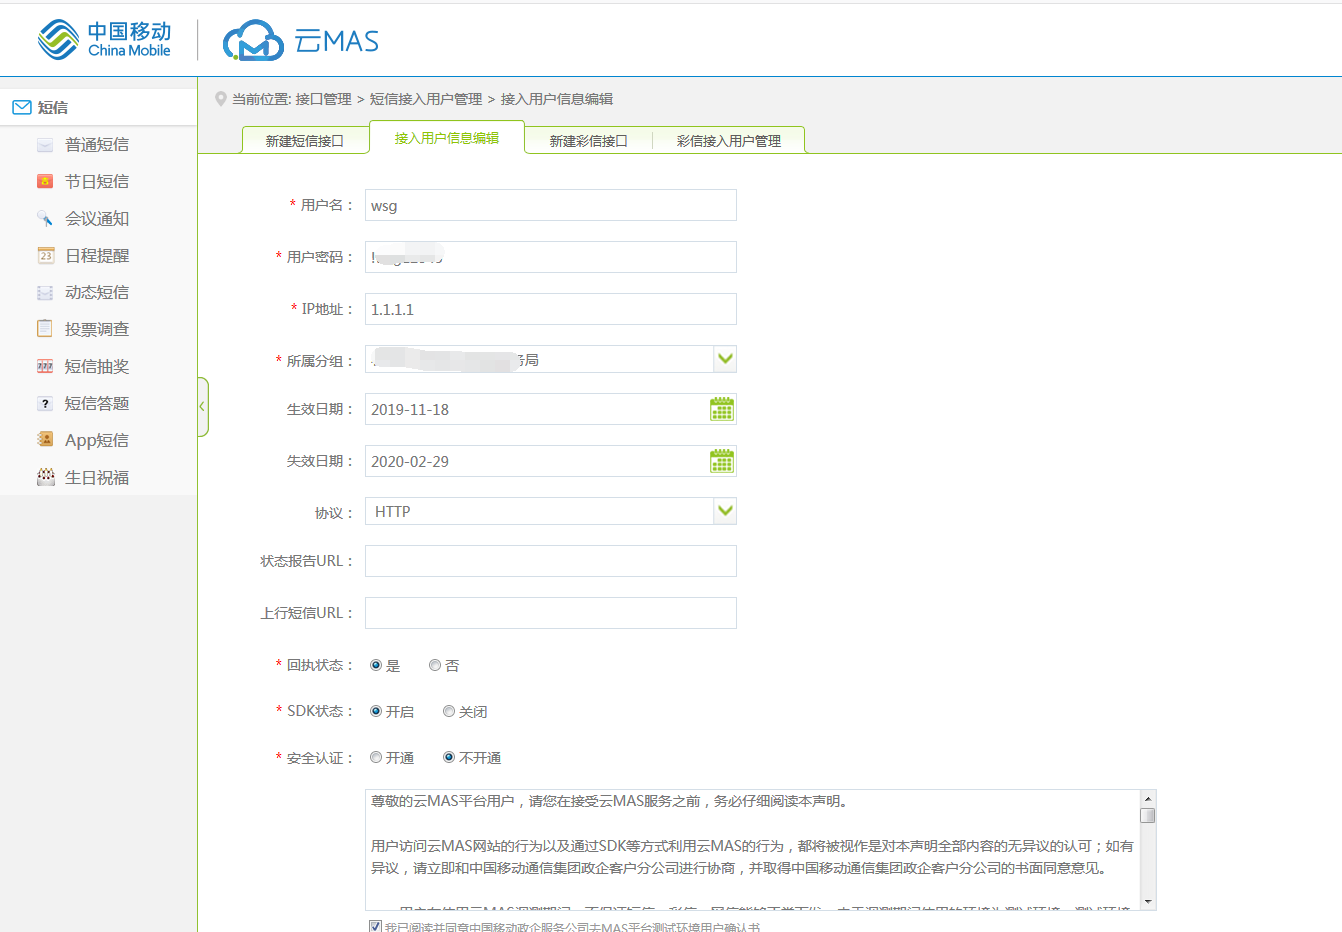Open 投票调查 in the sidebar
Viewport: 1342px width, 932px height.
97,330
